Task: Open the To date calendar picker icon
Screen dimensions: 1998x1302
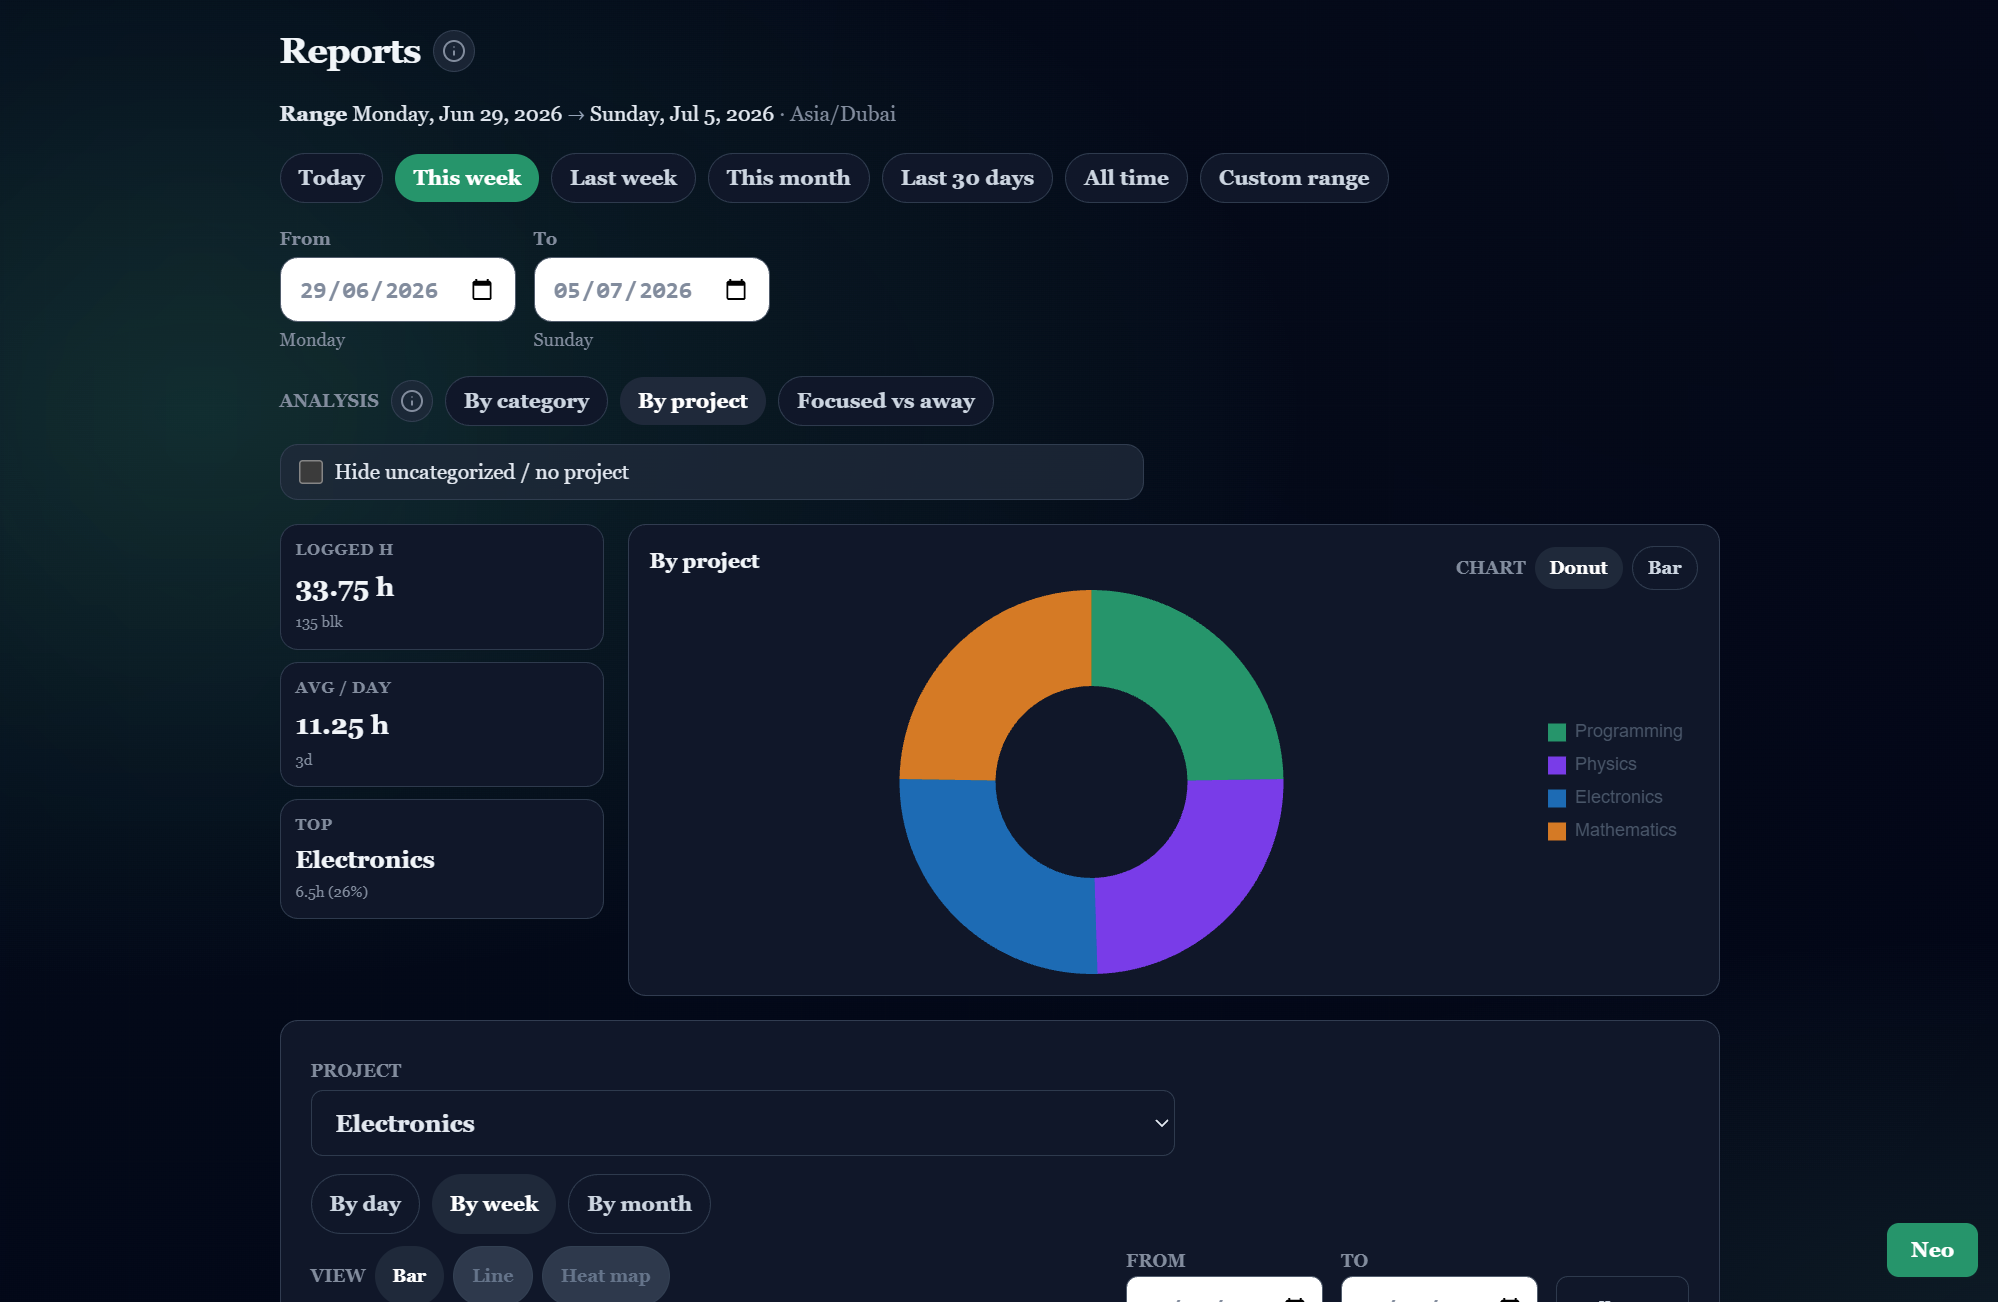Action: pyautogui.click(x=736, y=290)
